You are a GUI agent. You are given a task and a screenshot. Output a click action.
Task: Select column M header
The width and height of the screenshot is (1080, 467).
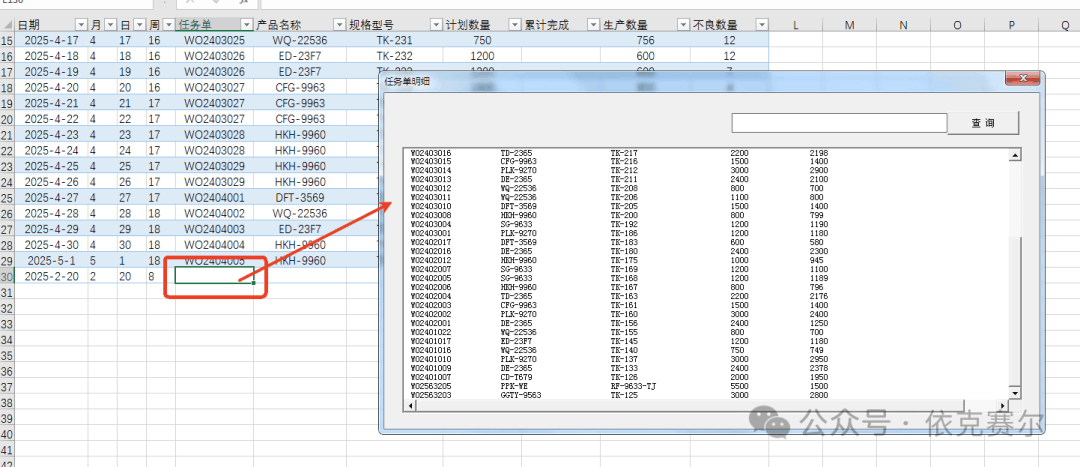[848, 24]
